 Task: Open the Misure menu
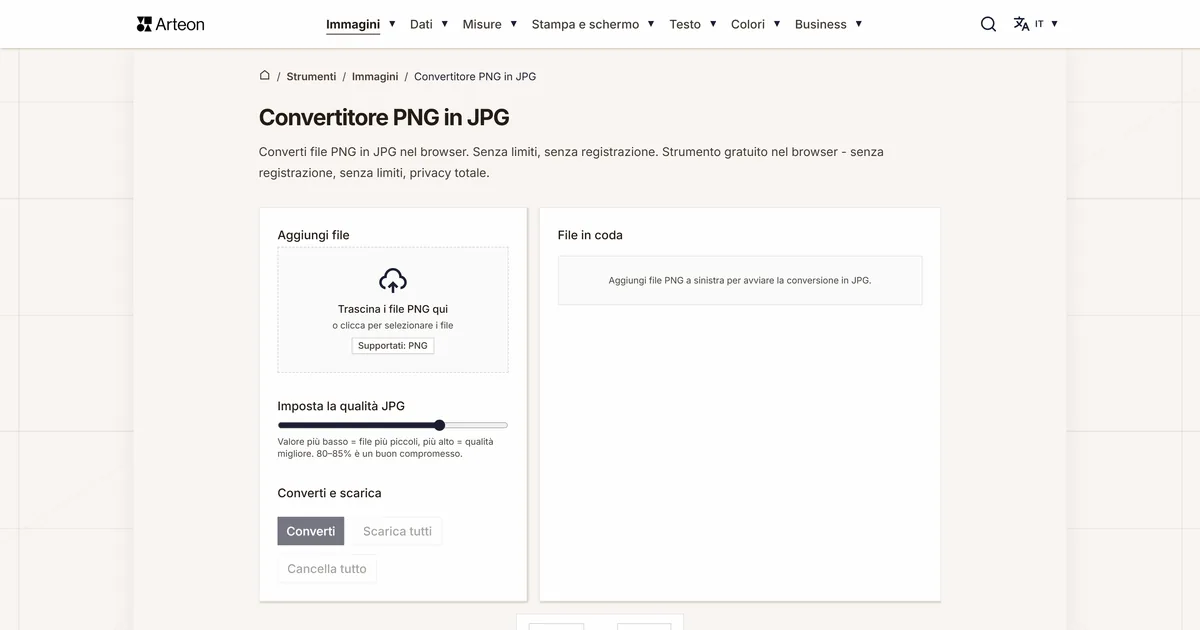[x=482, y=24]
